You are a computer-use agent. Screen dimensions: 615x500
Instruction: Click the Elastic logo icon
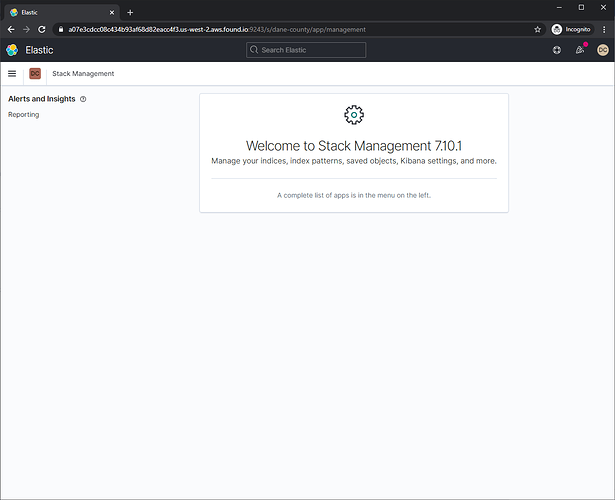click(12, 50)
